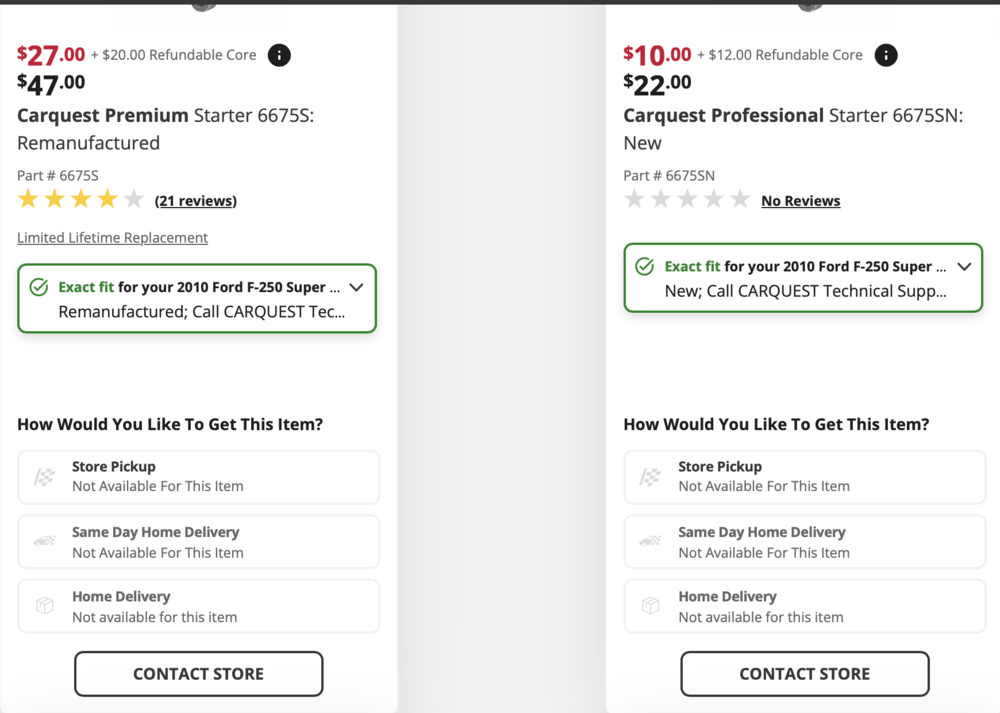
Task: Choose Home Delivery option for part 6675S
Action: click(x=198, y=606)
